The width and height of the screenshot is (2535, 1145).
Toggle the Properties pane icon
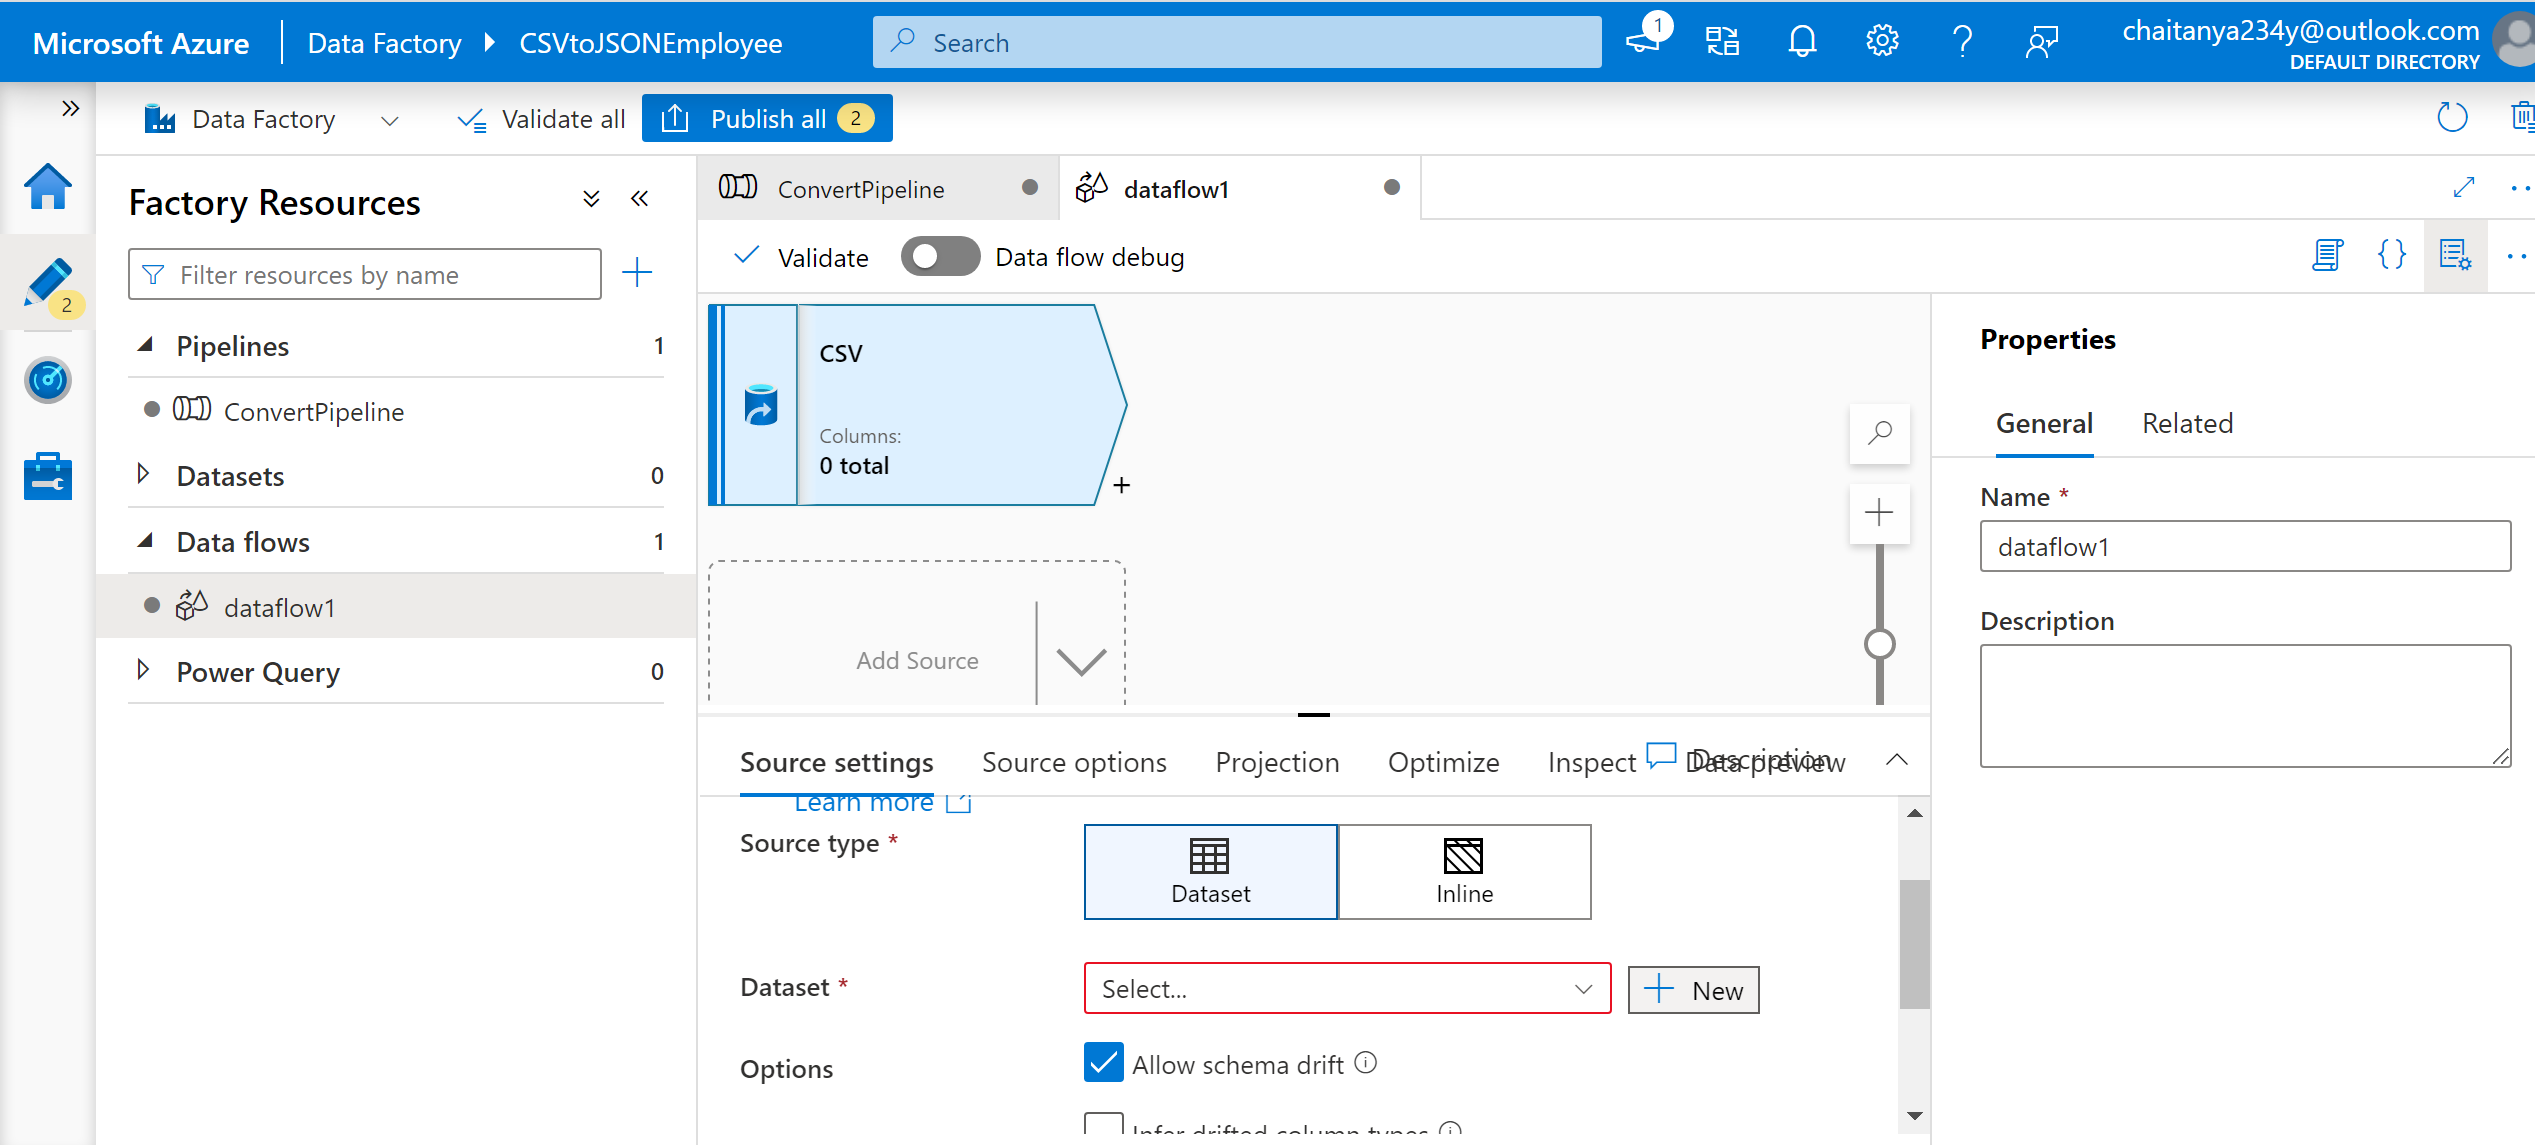coord(2455,255)
